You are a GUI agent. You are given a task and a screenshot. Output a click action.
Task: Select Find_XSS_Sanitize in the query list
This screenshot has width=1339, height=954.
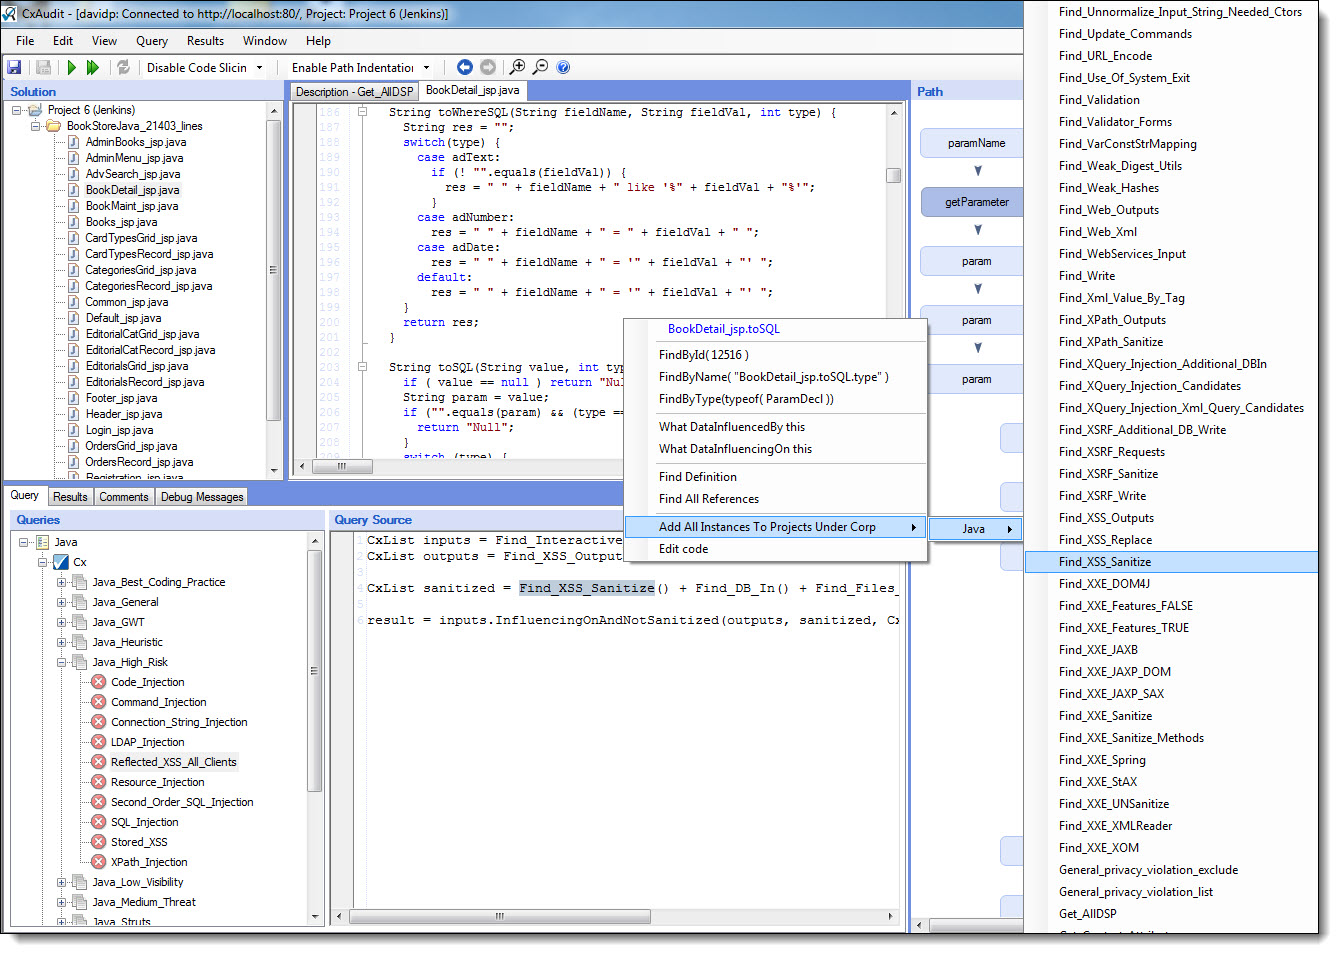click(1172, 562)
